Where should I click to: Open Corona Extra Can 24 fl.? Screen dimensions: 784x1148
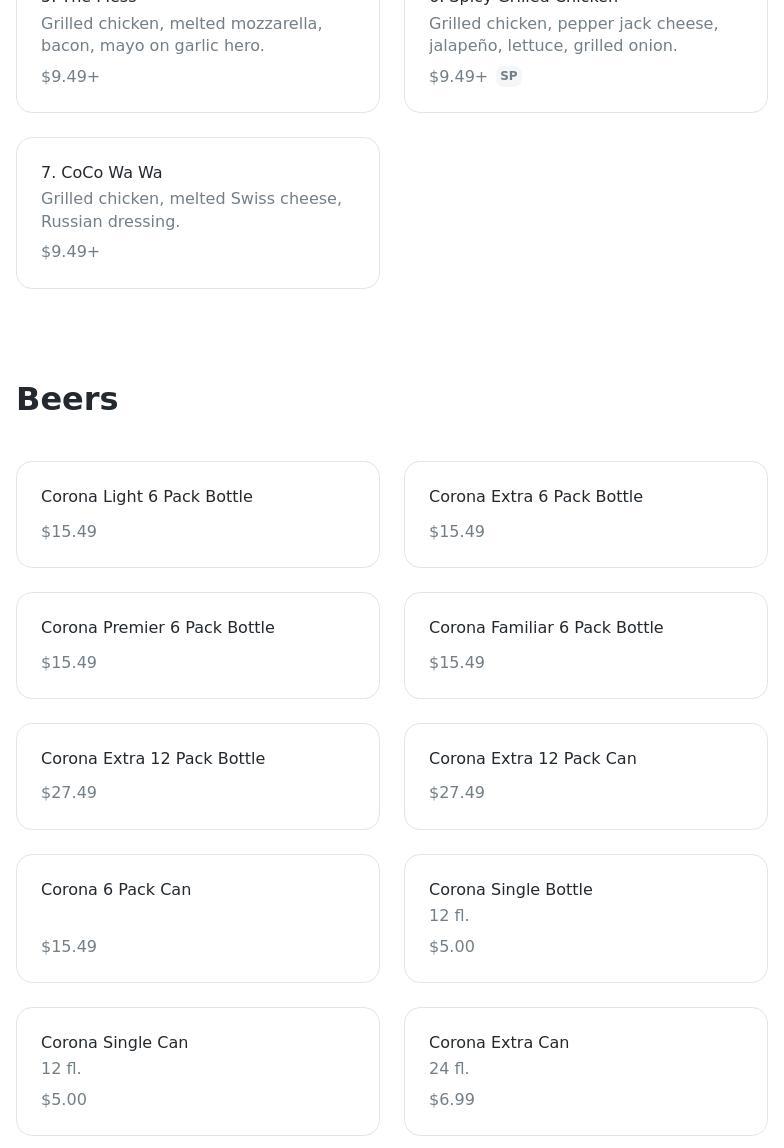[586, 1072]
